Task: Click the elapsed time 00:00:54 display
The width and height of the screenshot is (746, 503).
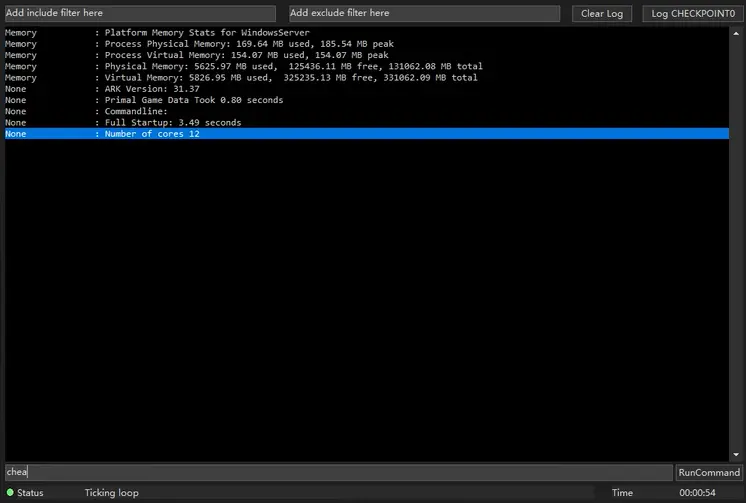Action: 696,493
